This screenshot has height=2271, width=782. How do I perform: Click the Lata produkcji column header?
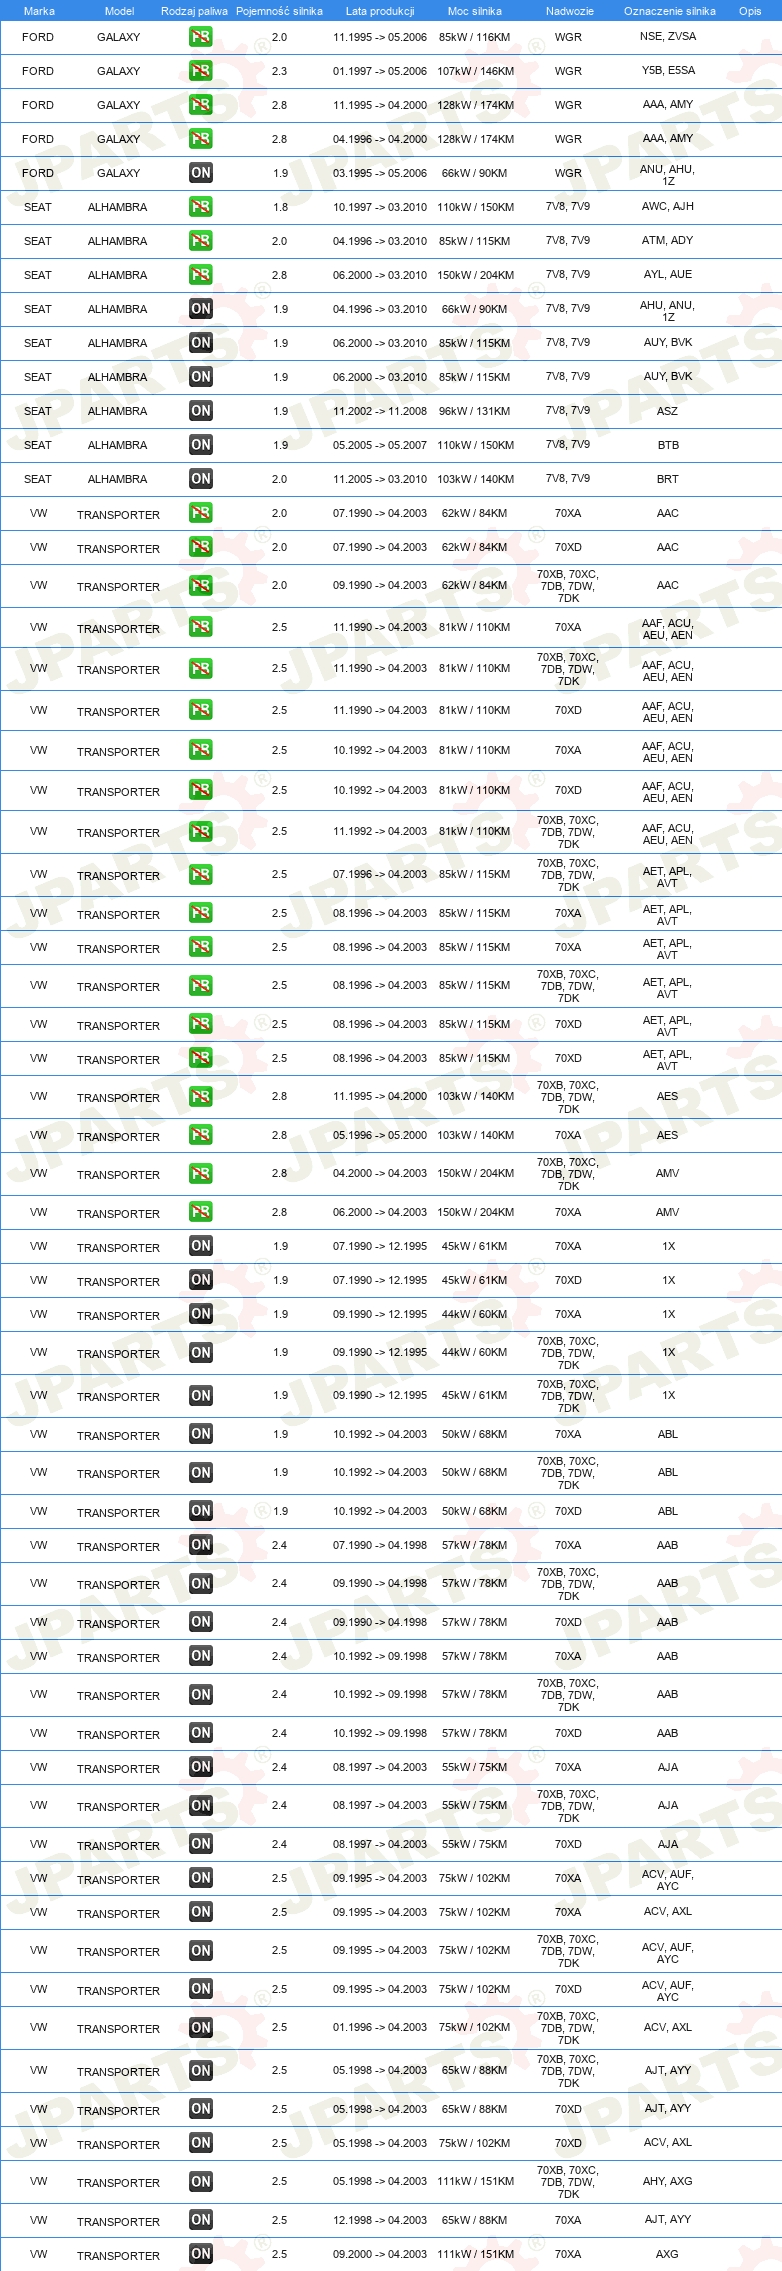(x=380, y=11)
